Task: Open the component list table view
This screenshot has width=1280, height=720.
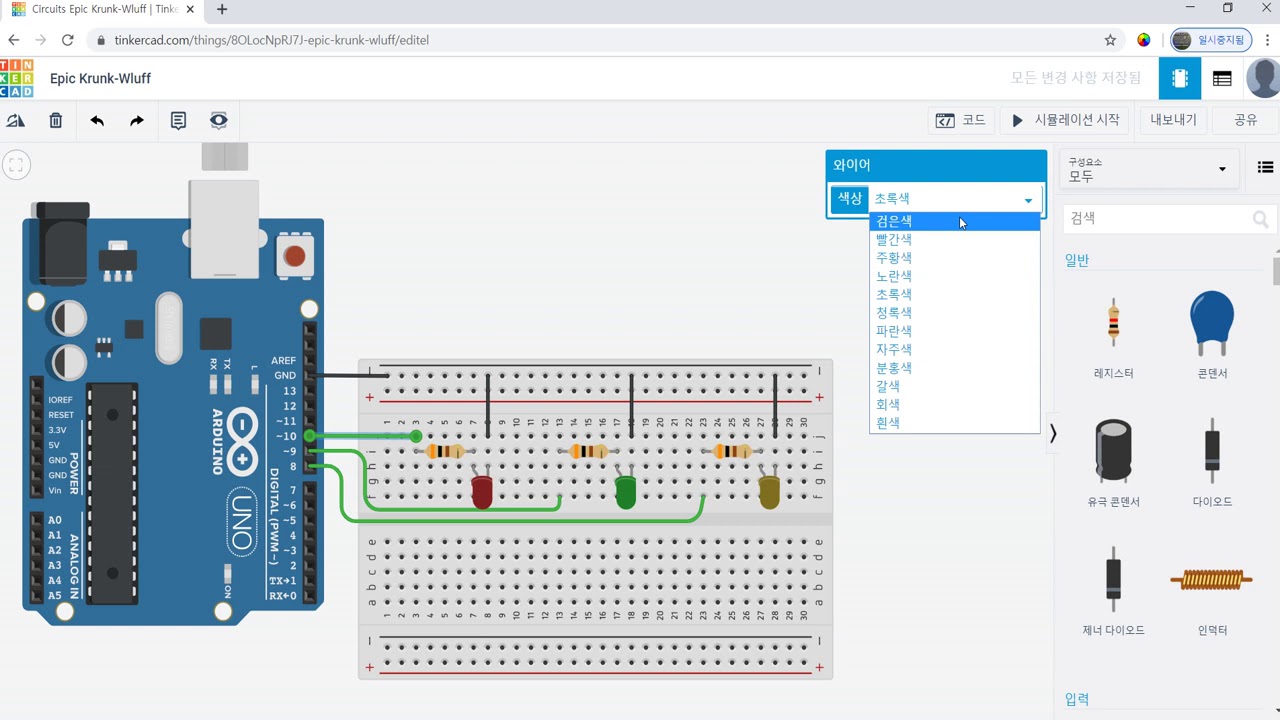Action: [x=1222, y=78]
